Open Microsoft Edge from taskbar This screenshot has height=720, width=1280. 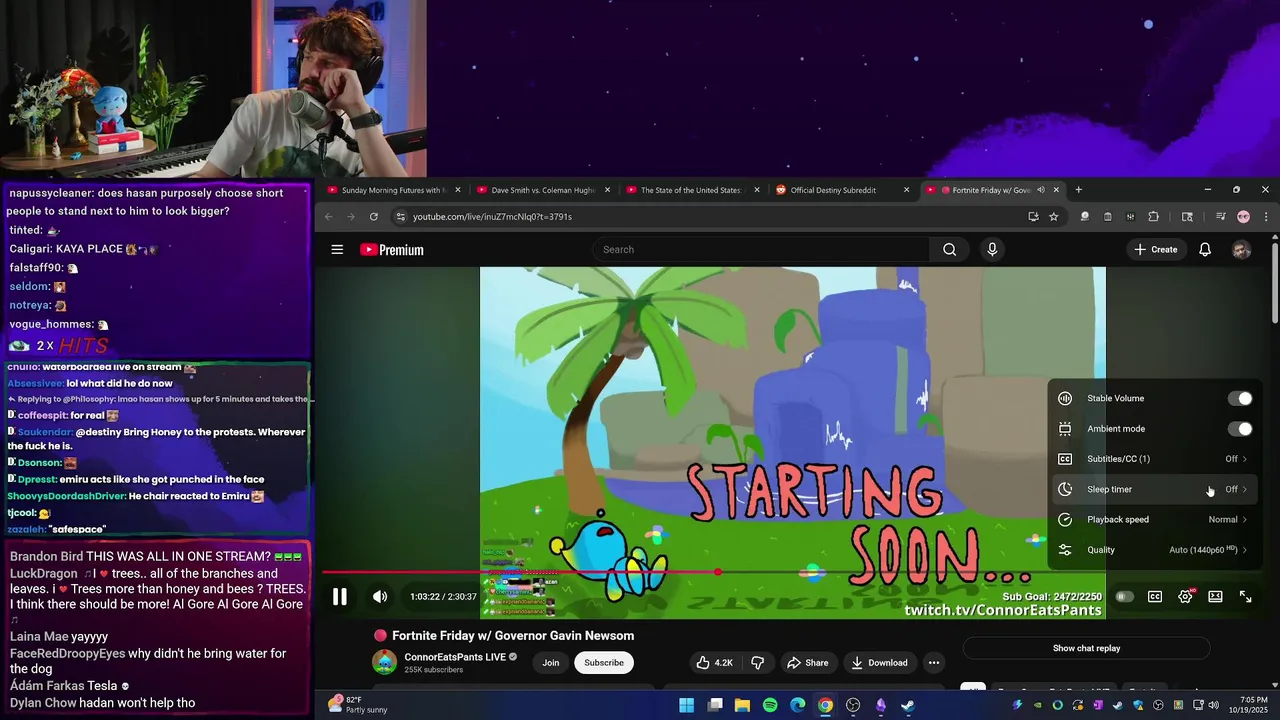tap(797, 705)
